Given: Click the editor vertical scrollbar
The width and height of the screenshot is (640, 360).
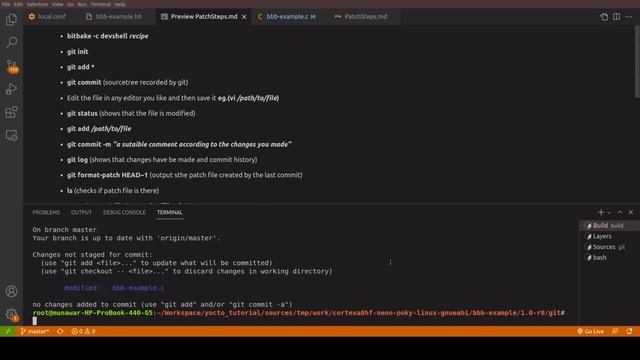Looking at the screenshot, I should [x=637, y=61].
